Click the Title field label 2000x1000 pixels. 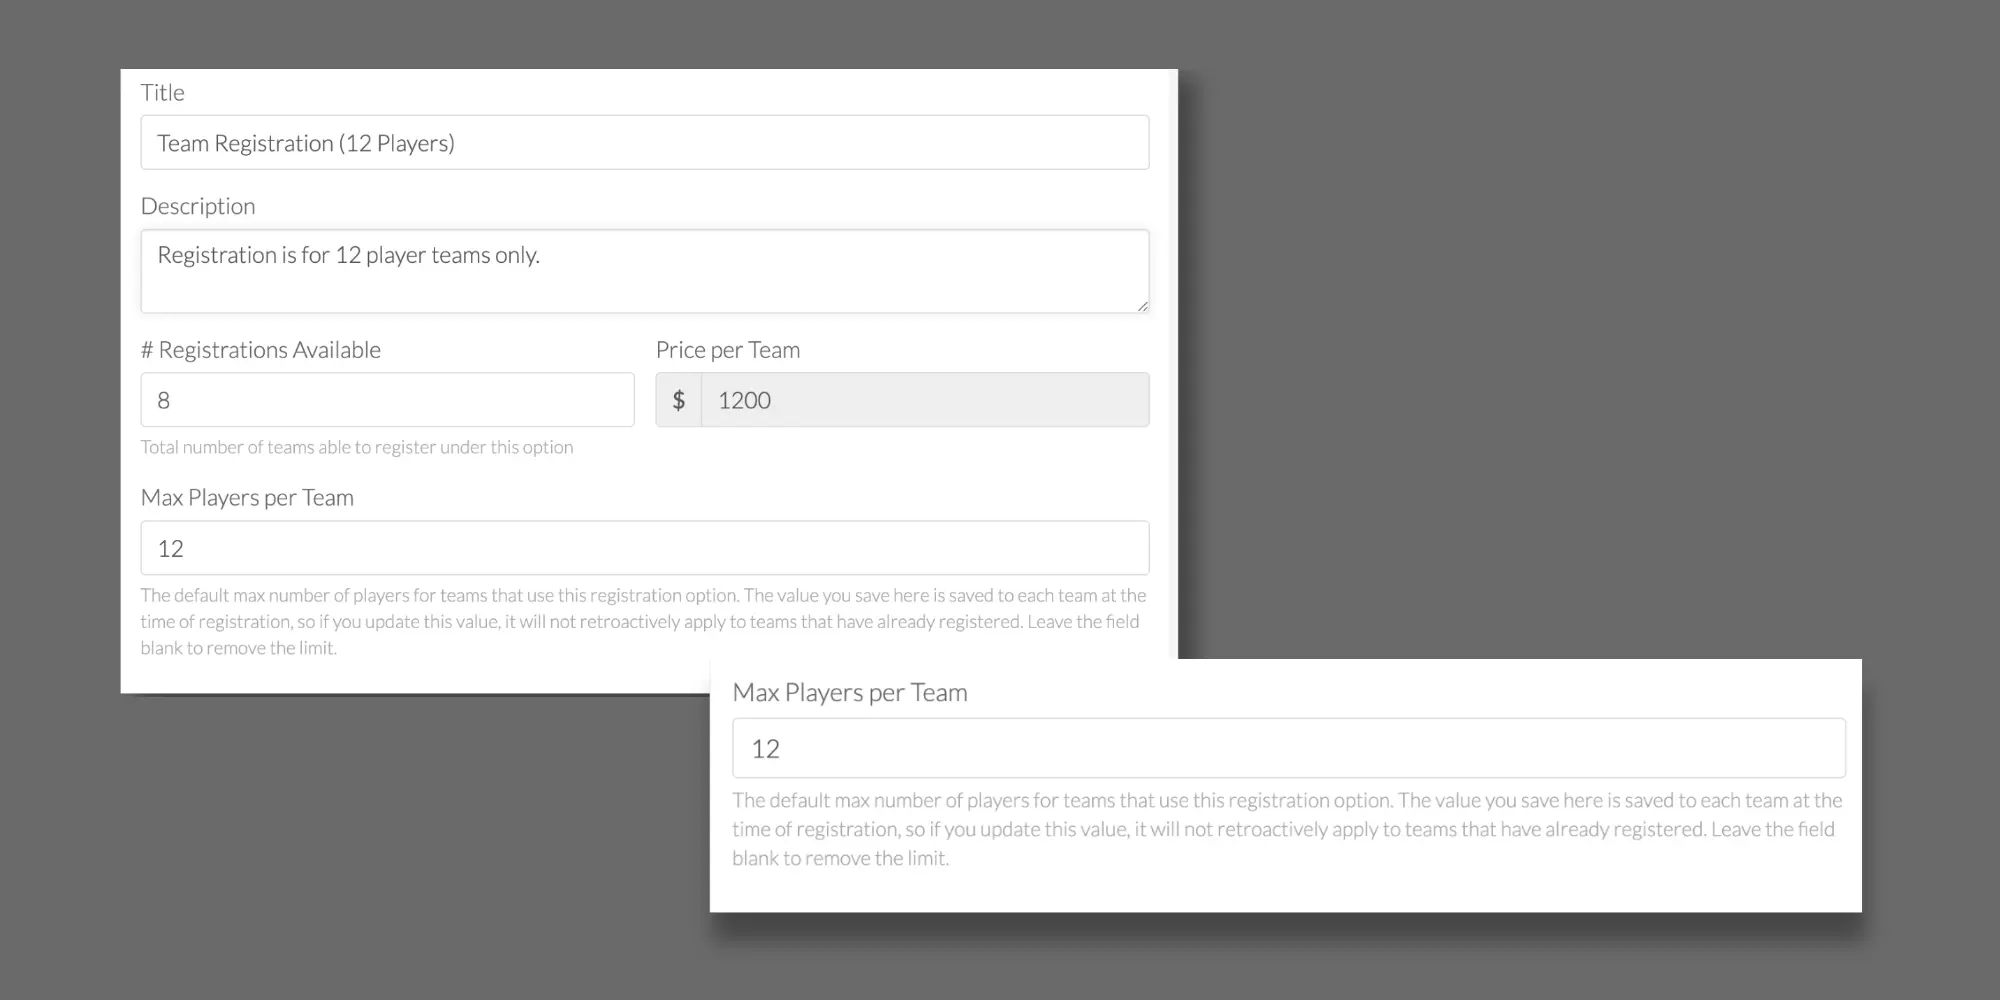[x=163, y=93]
